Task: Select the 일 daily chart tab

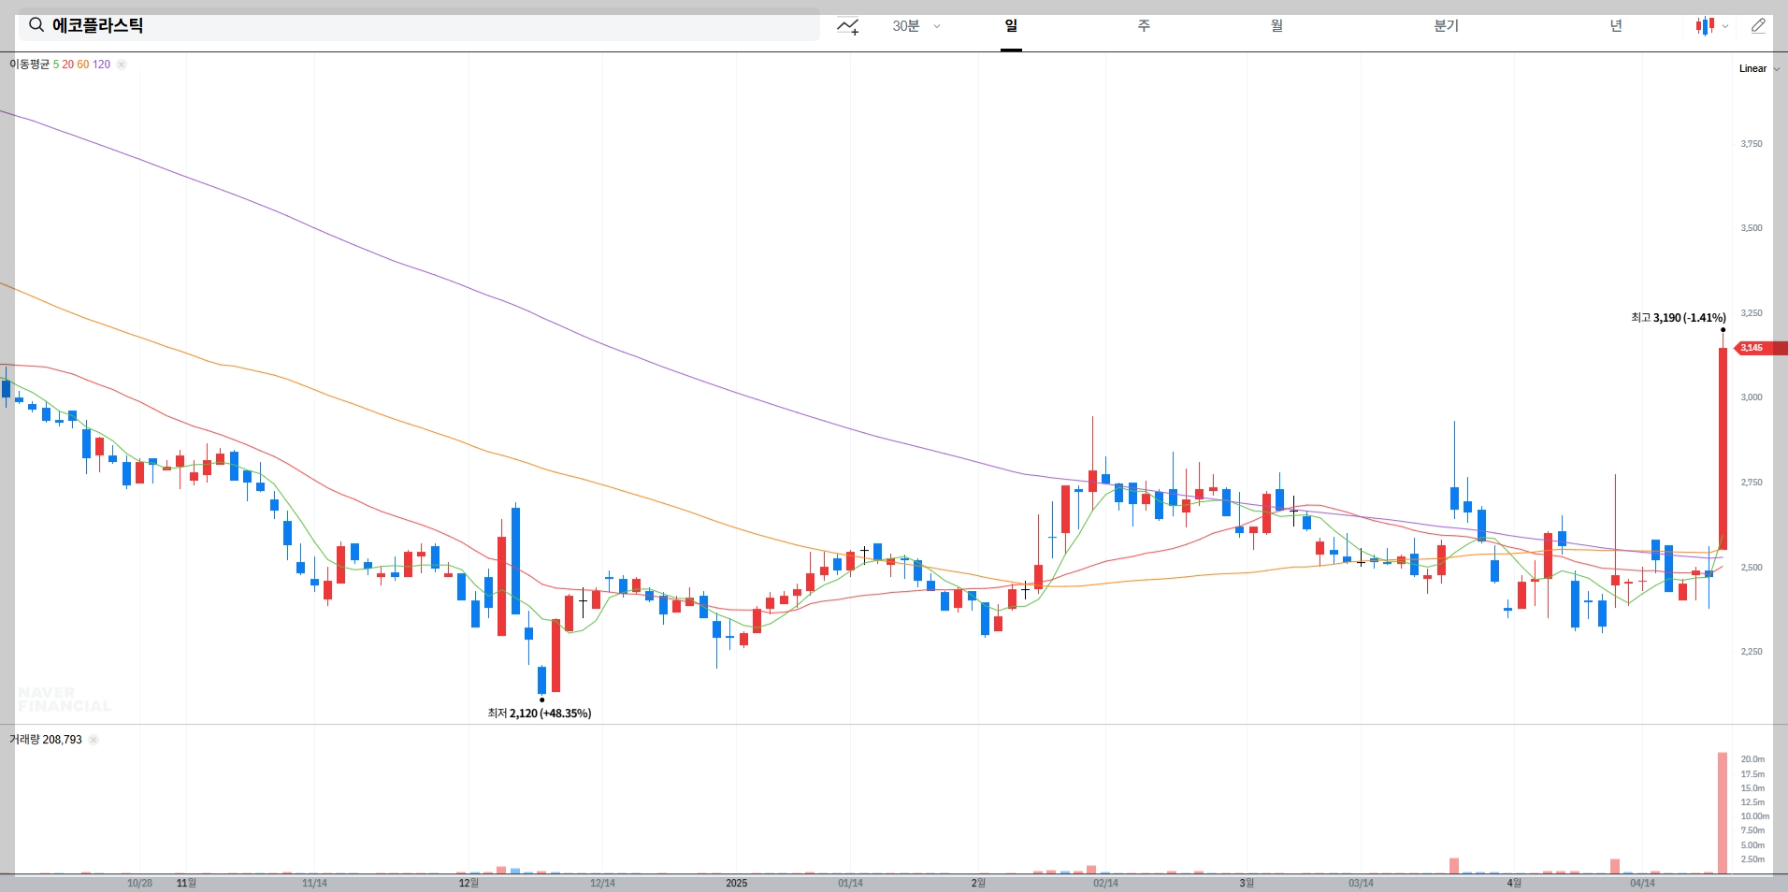Action: coord(1011,26)
